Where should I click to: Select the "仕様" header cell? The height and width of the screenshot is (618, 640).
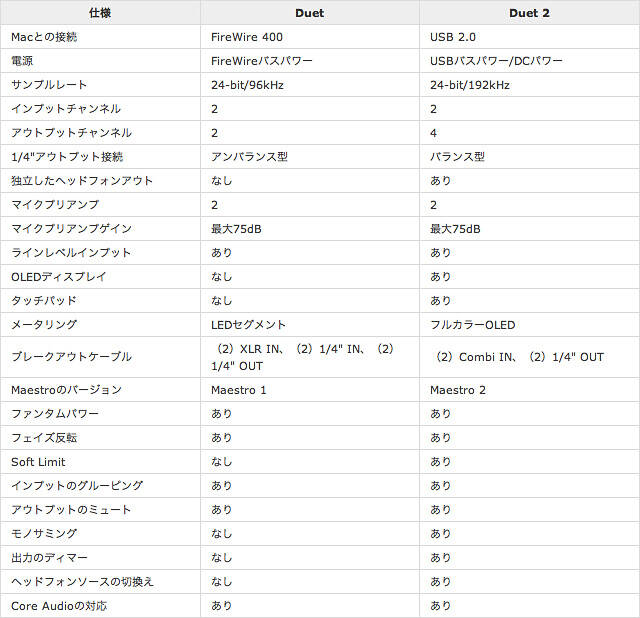(100, 13)
